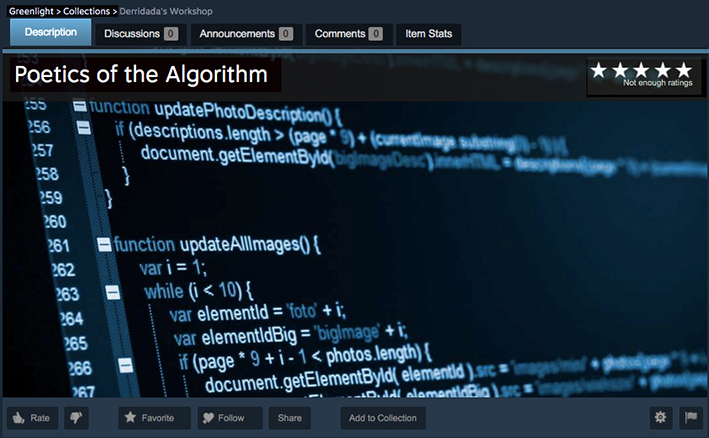709x438 pixels.
Task: Follow this Greenlight item
Action: 230,418
